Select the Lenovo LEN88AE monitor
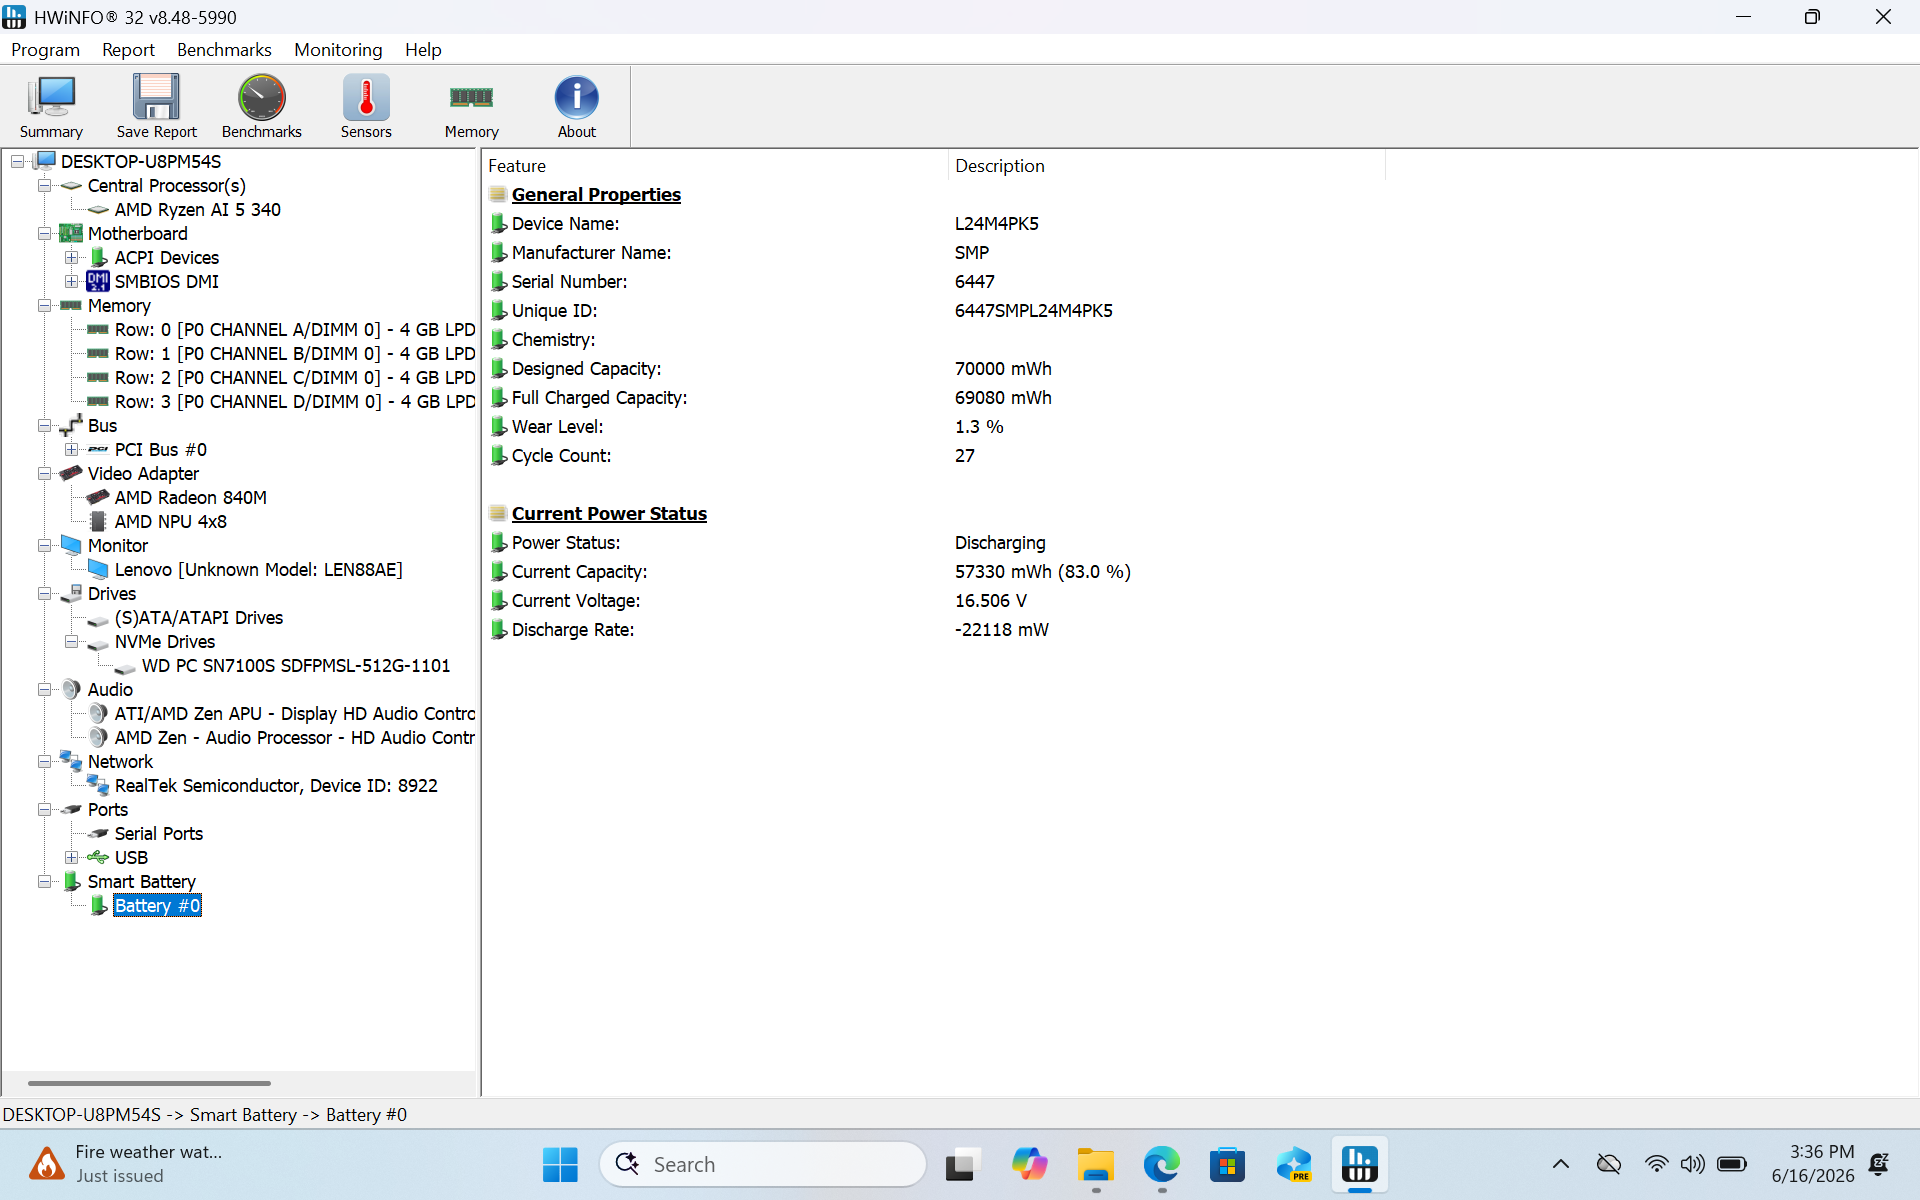 [258, 570]
